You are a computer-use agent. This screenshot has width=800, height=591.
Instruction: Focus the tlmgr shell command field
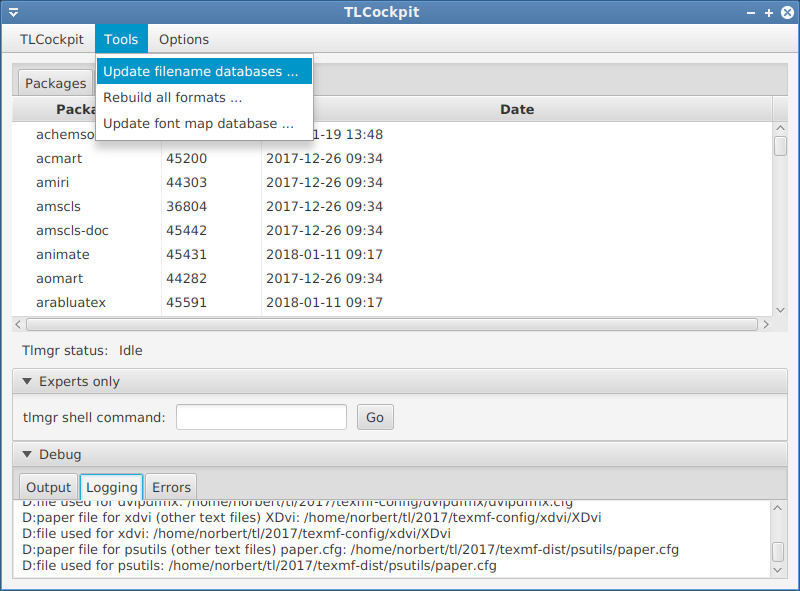[x=261, y=417]
